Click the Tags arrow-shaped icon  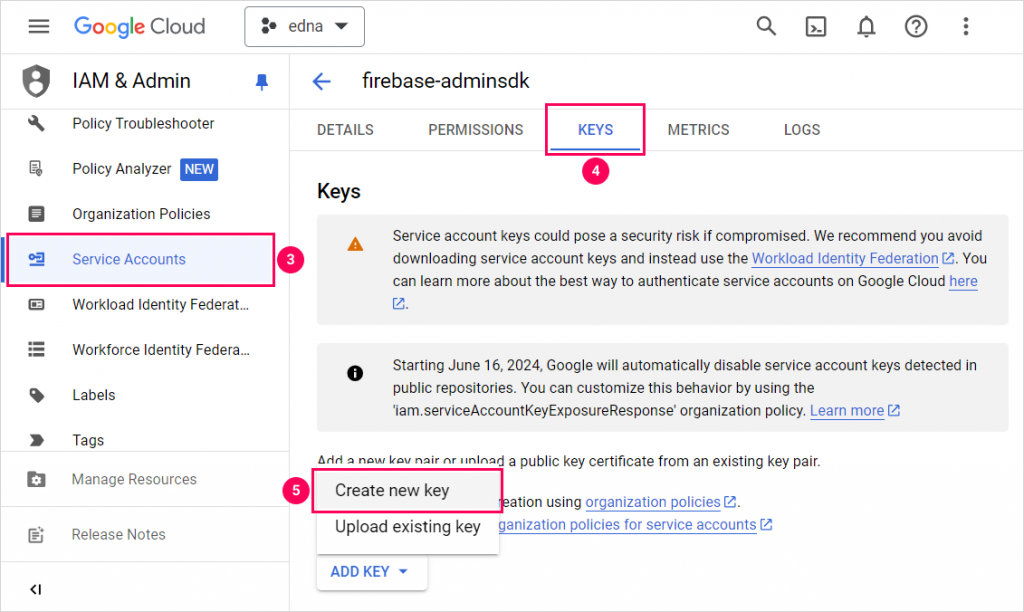[37, 440]
